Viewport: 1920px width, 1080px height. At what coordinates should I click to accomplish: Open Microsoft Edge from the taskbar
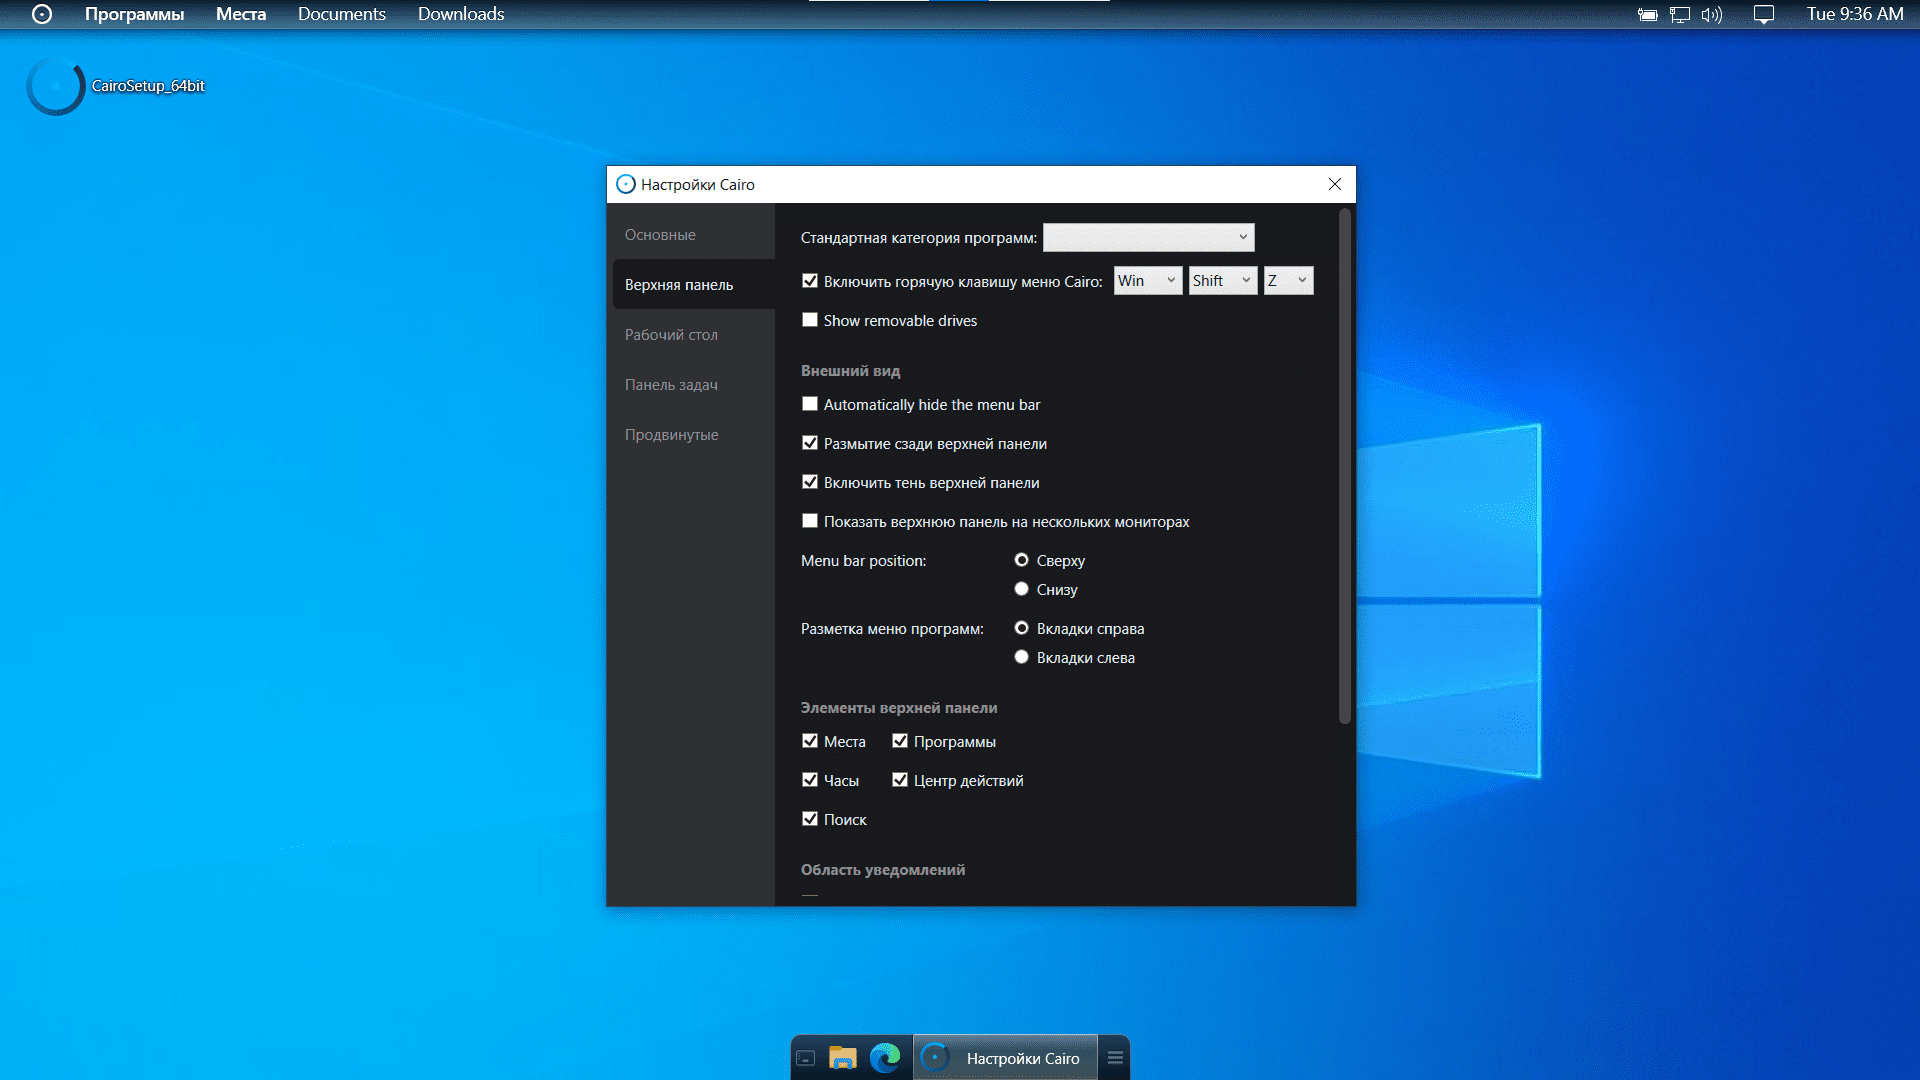click(884, 1058)
